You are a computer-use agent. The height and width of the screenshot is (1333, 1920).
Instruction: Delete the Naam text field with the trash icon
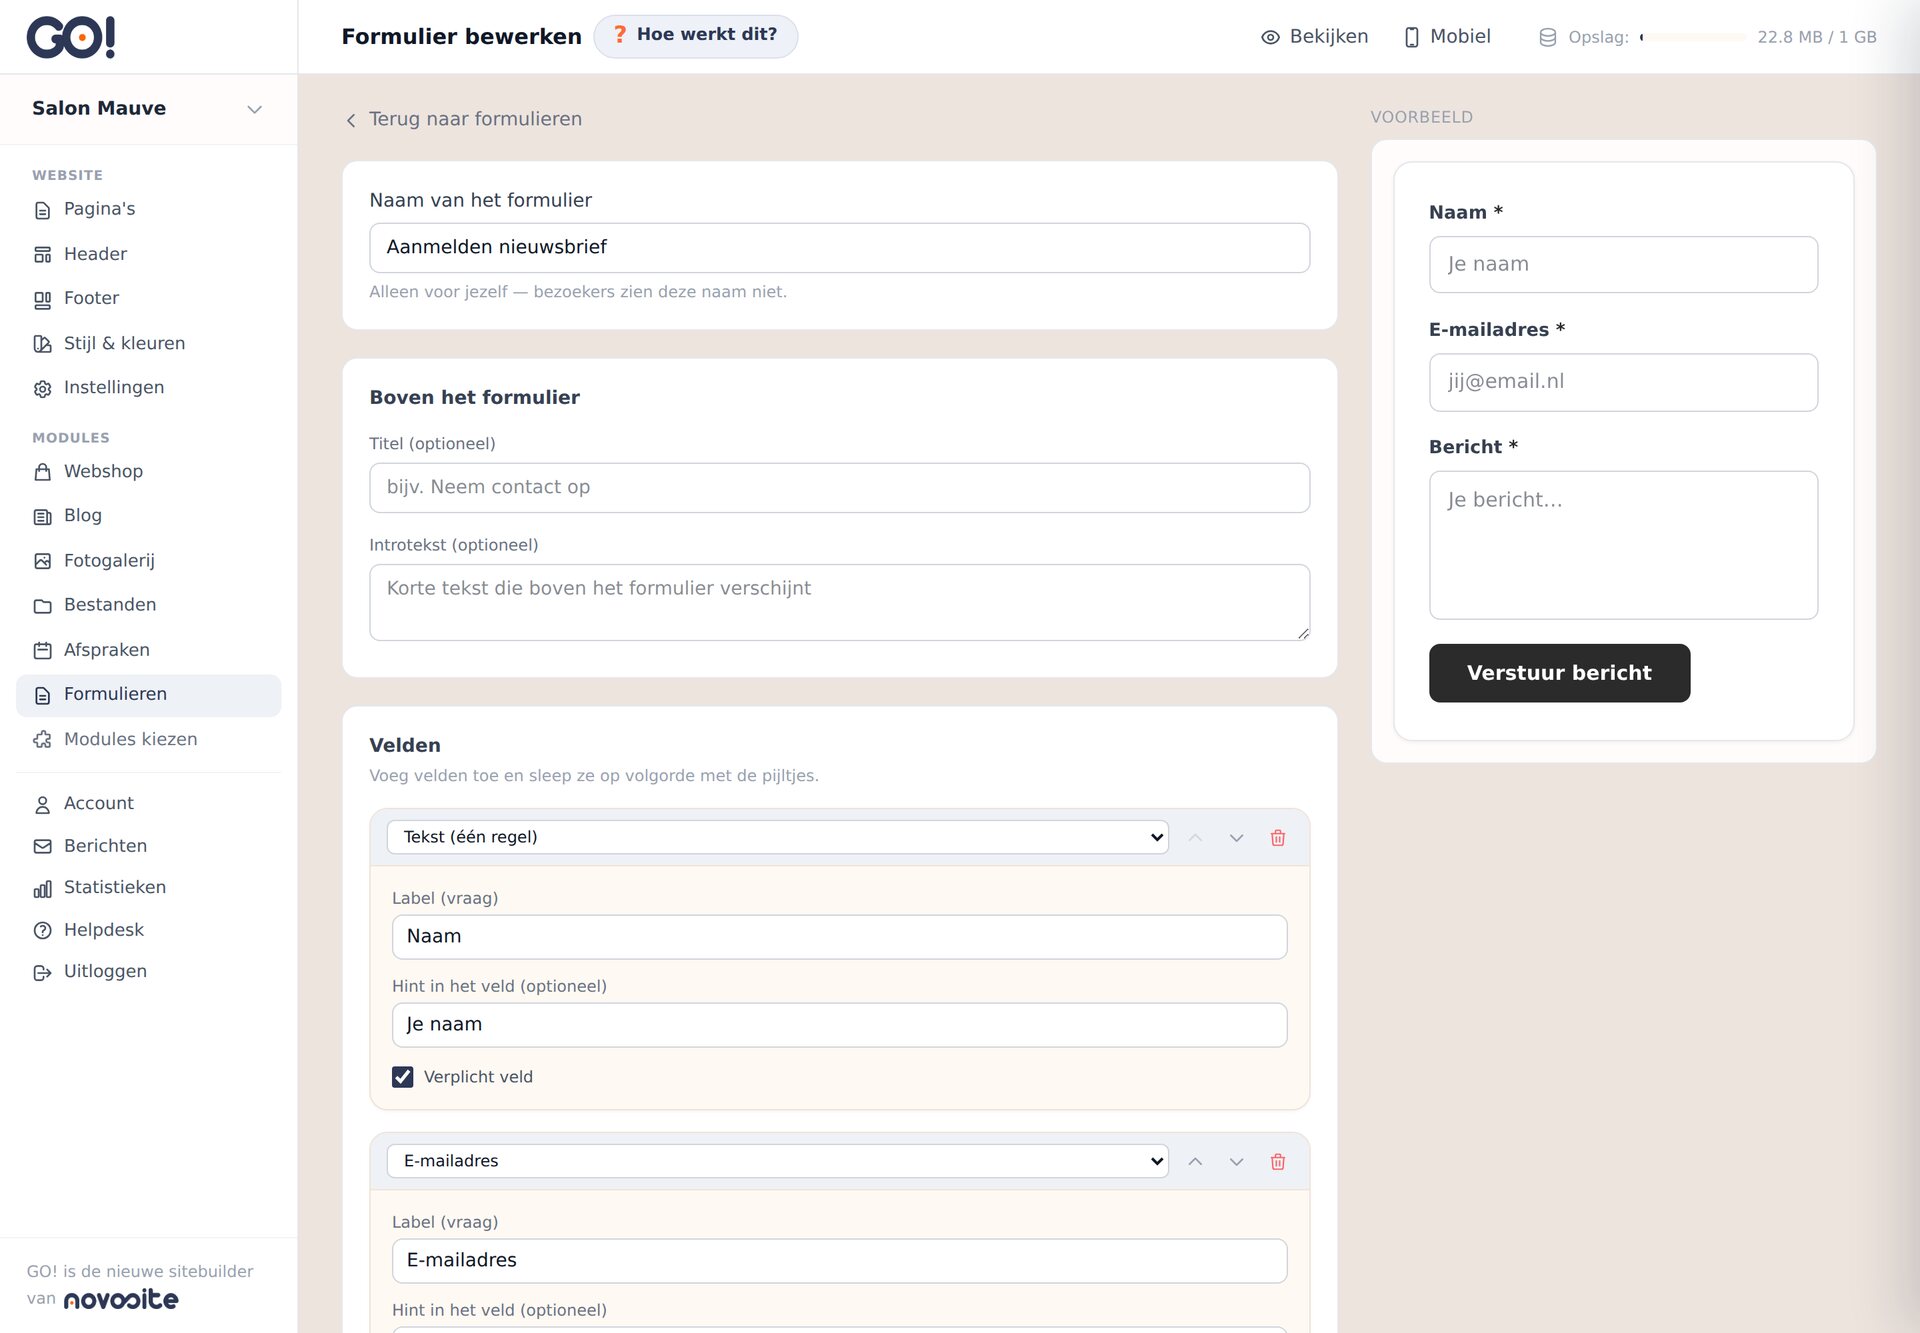click(1277, 838)
